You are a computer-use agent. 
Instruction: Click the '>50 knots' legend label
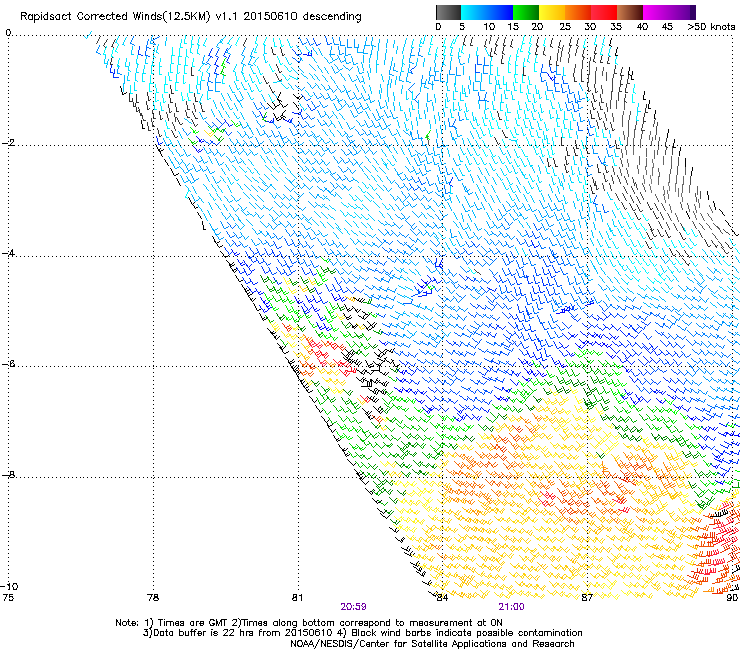[x=711, y=27]
